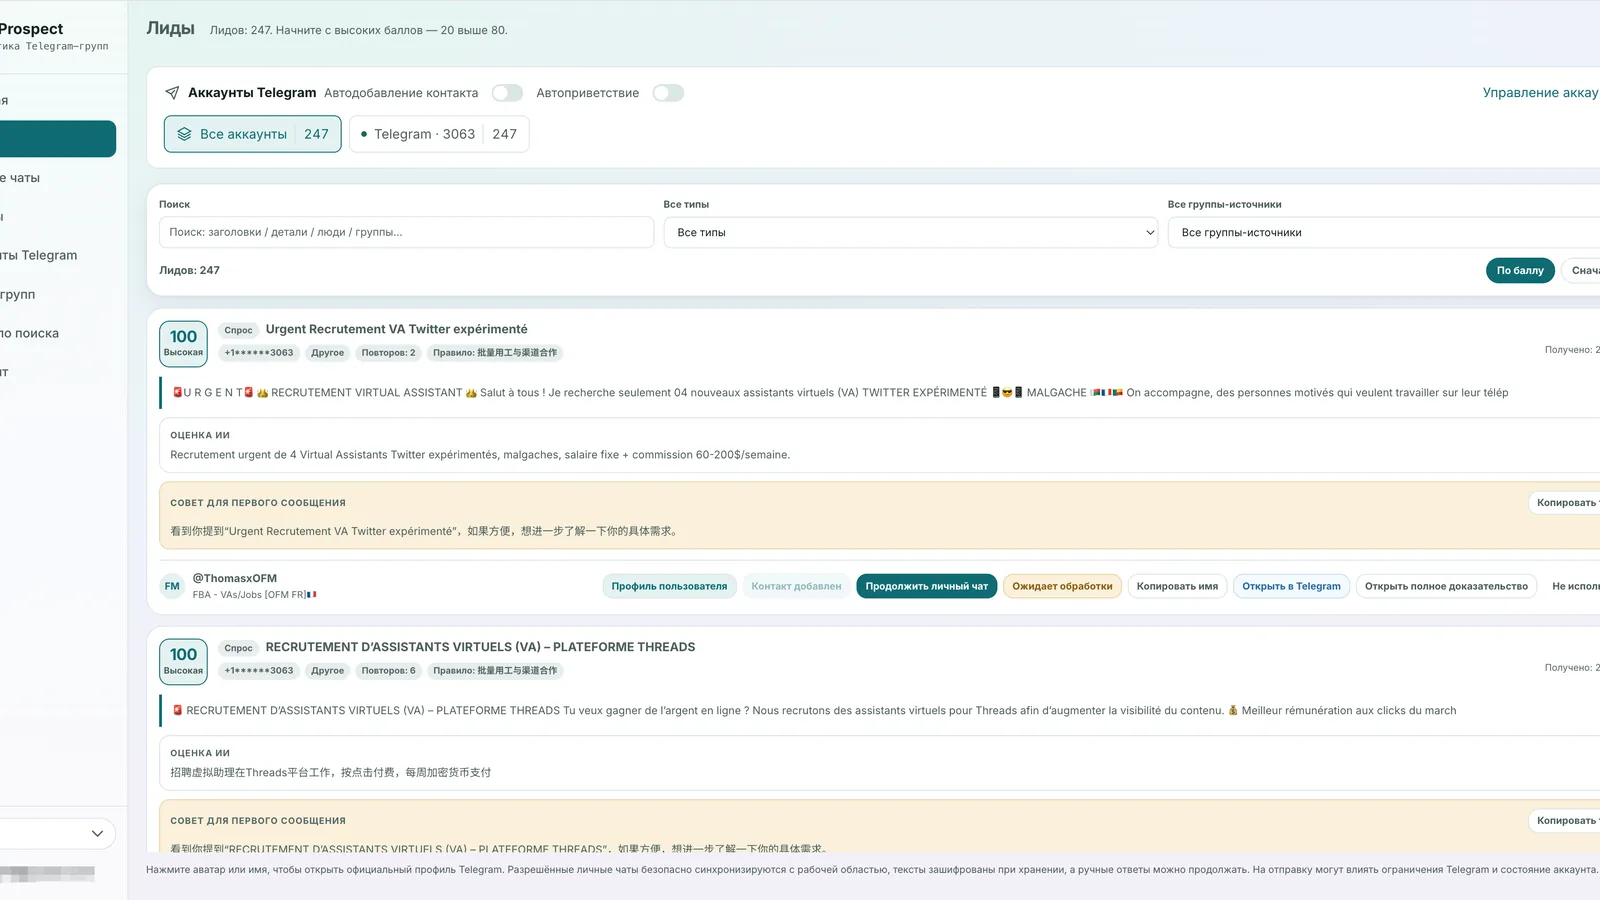Image resolution: width=1600 pixels, height=900 pixels.
Task: Click the 100 score badge on PLATEFORME THREADS lead
Action: [183, 661]
